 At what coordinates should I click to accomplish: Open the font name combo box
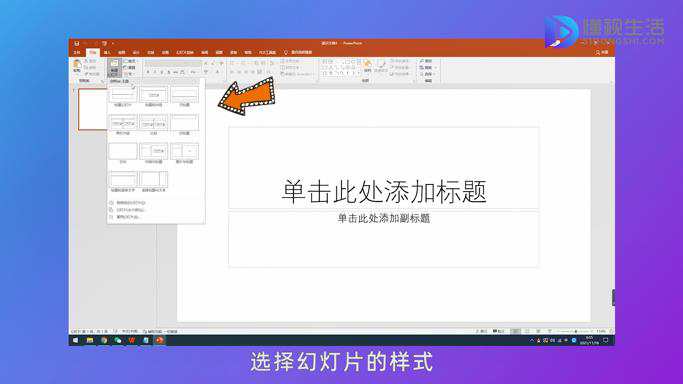[x=174, y=64]
